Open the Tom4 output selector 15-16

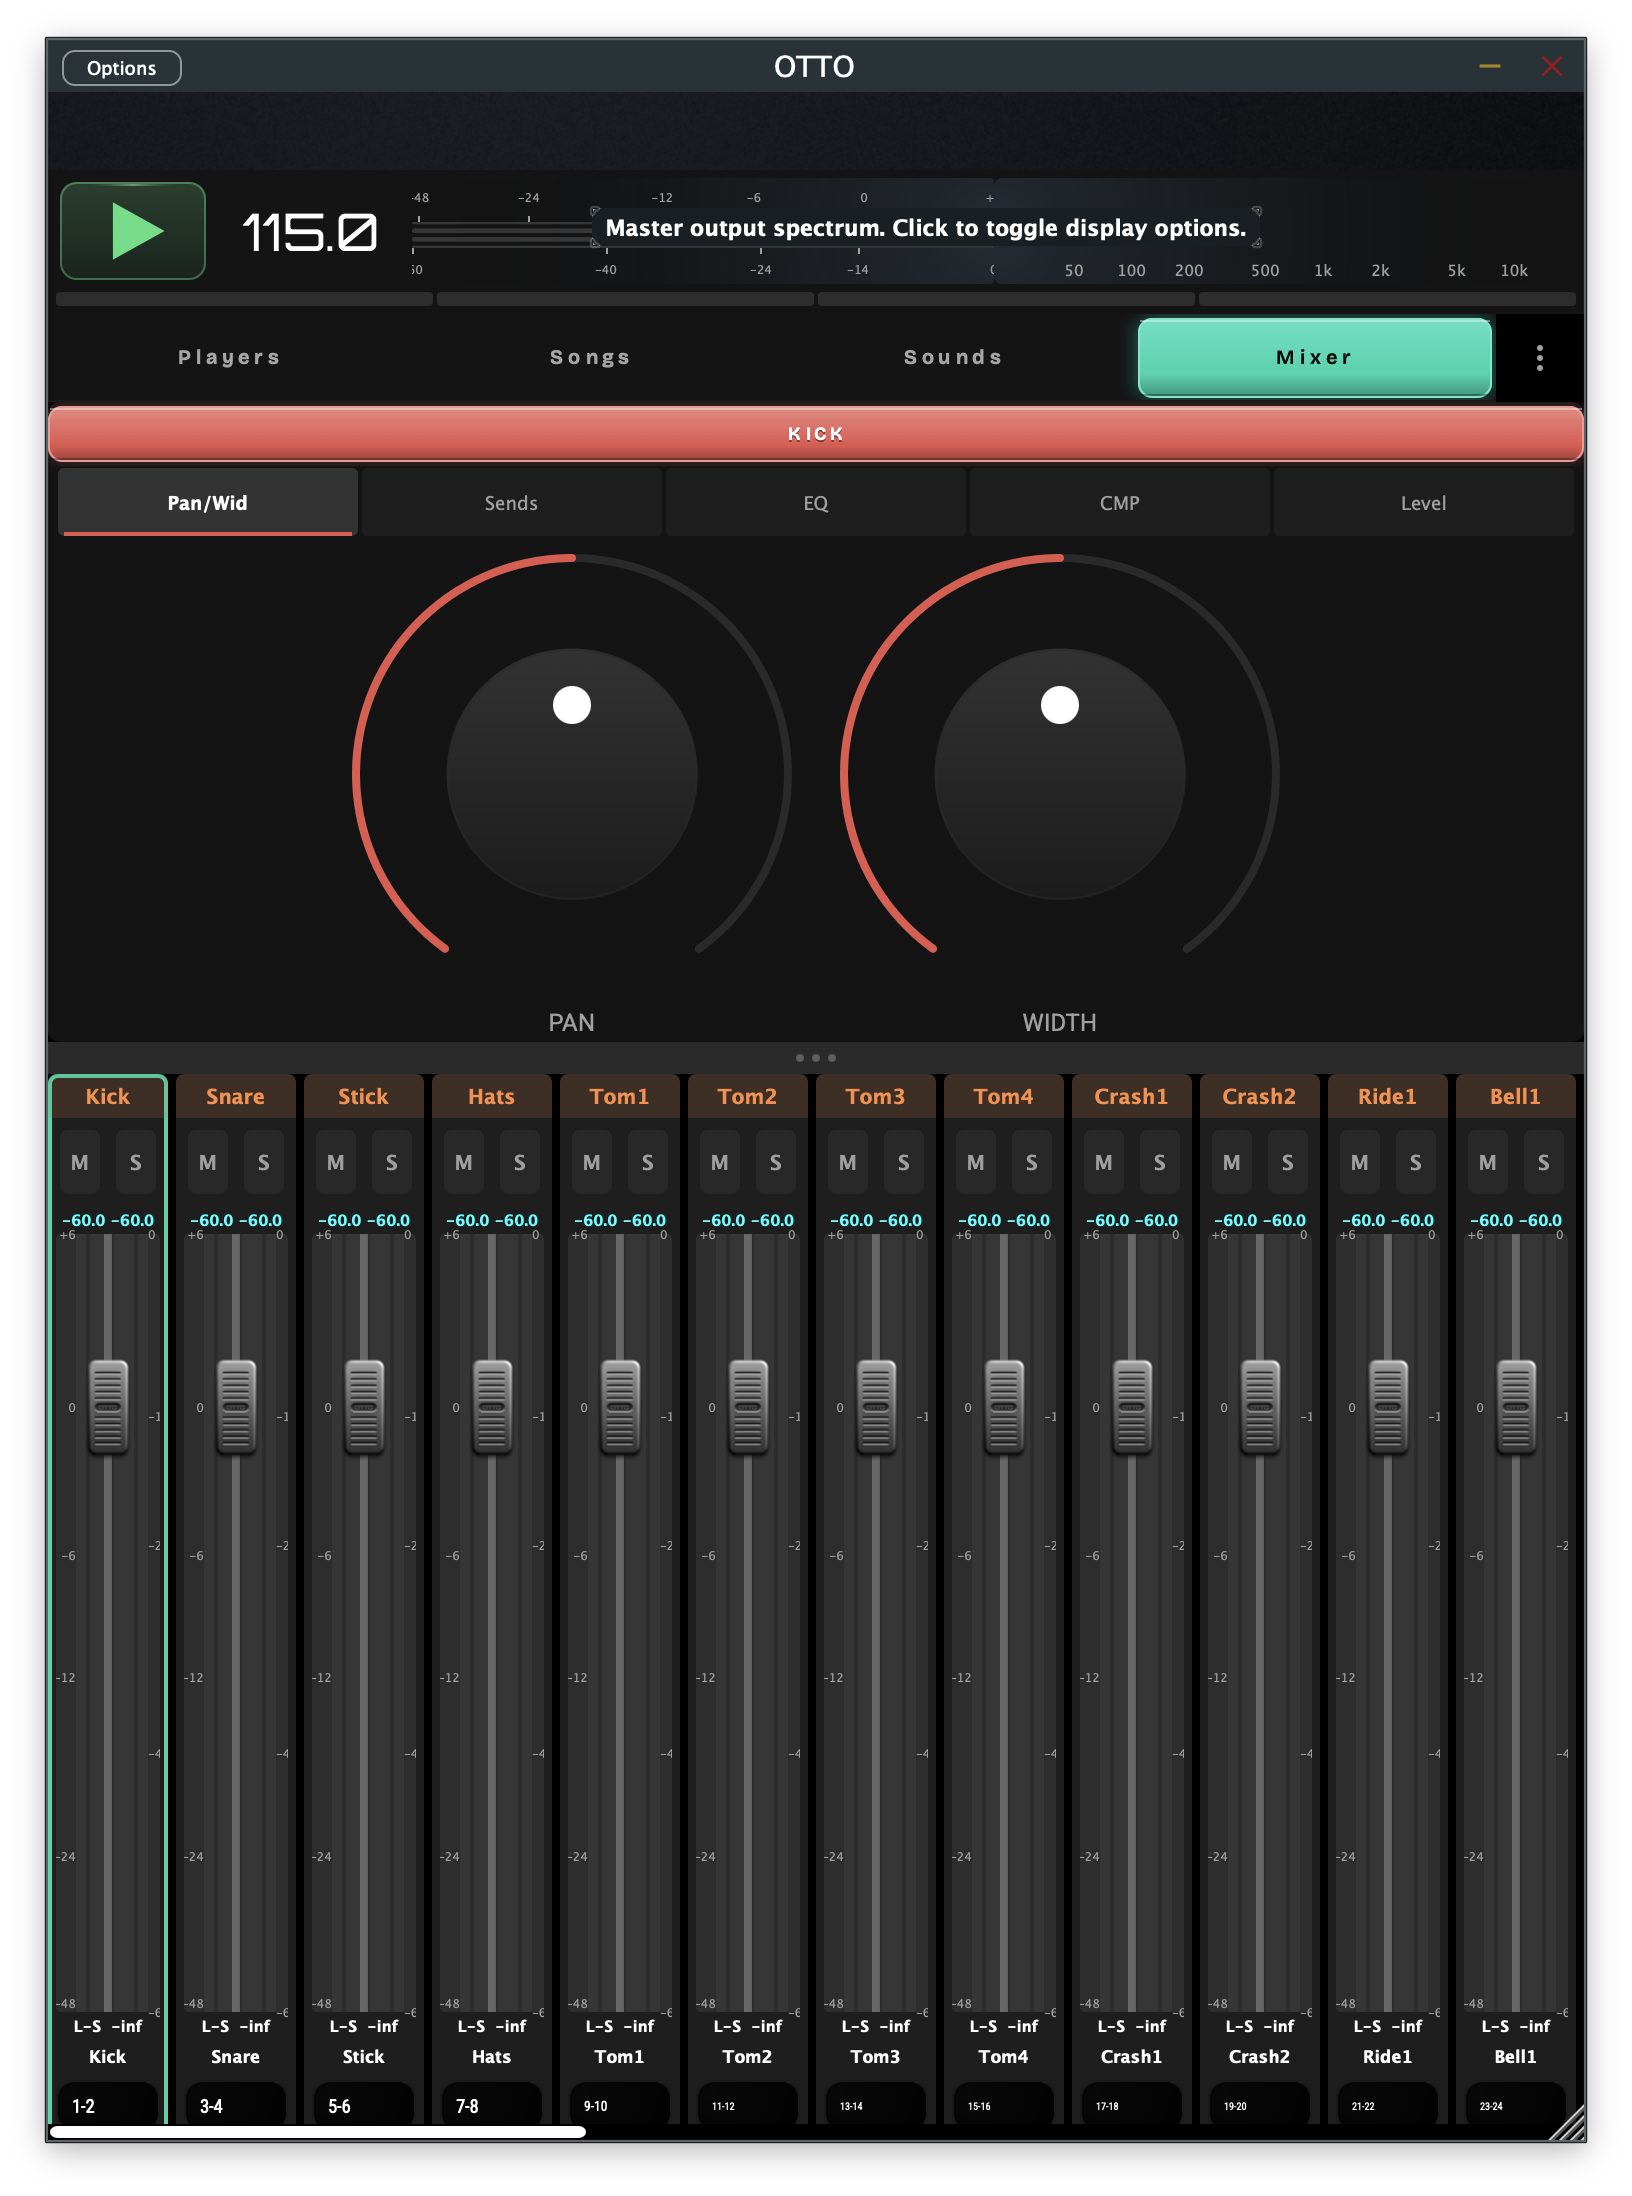[x=1004, y=2105]
